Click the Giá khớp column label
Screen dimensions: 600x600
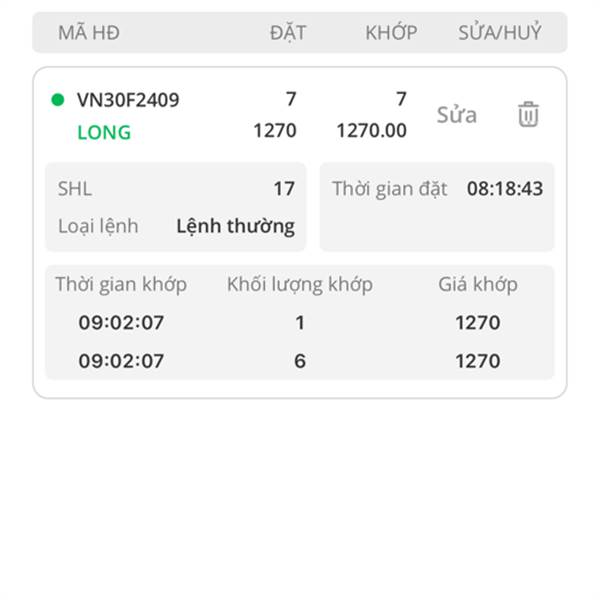pyautogui.click(x=478, y=284)
